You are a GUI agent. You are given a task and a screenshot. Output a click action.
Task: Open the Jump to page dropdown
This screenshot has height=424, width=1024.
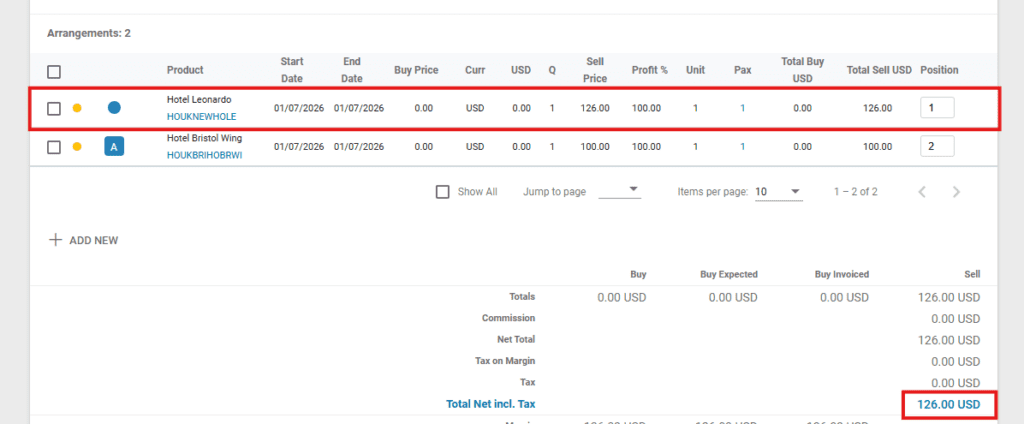[620, 192]
